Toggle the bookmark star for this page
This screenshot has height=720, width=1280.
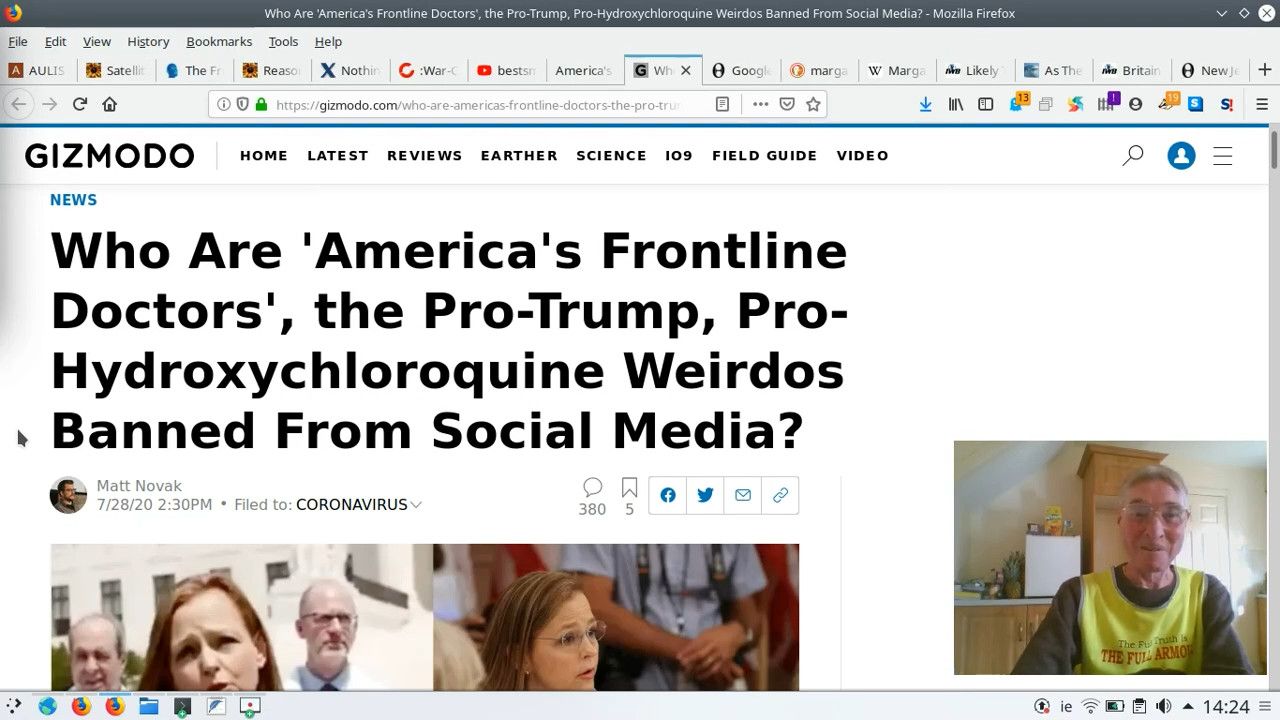[813, 104]
